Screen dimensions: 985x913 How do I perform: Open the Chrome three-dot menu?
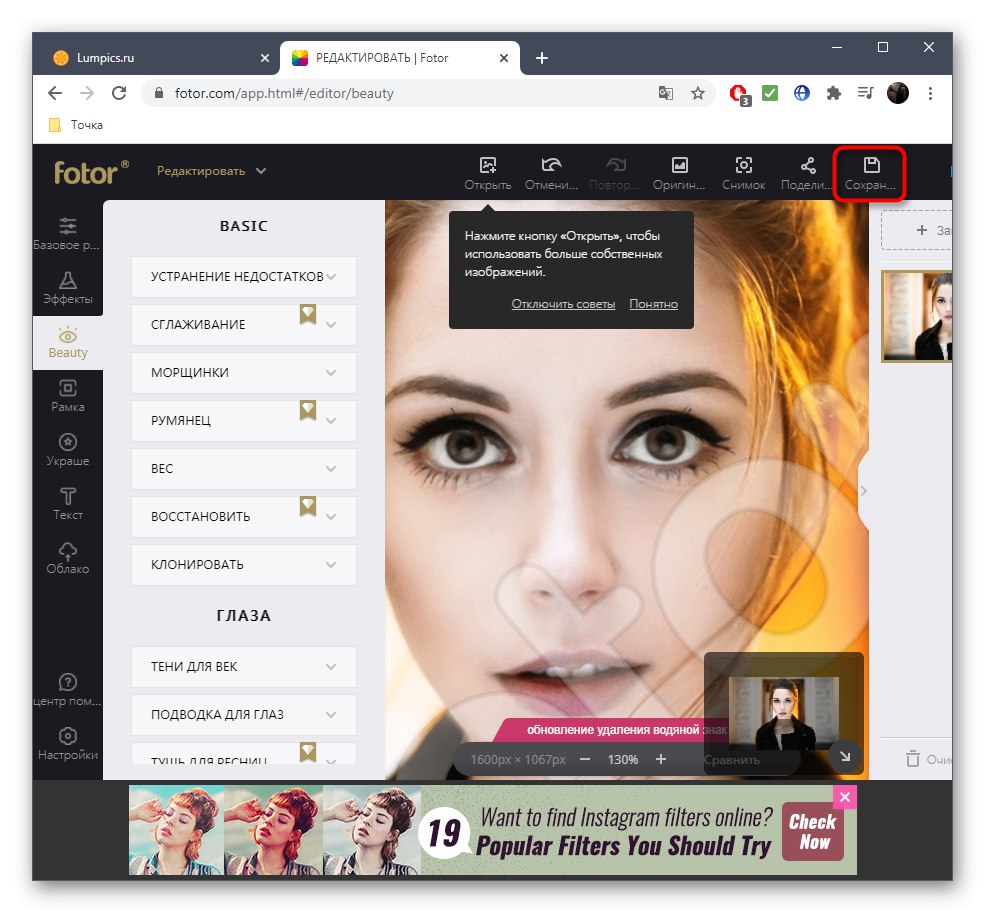(930, 93)
